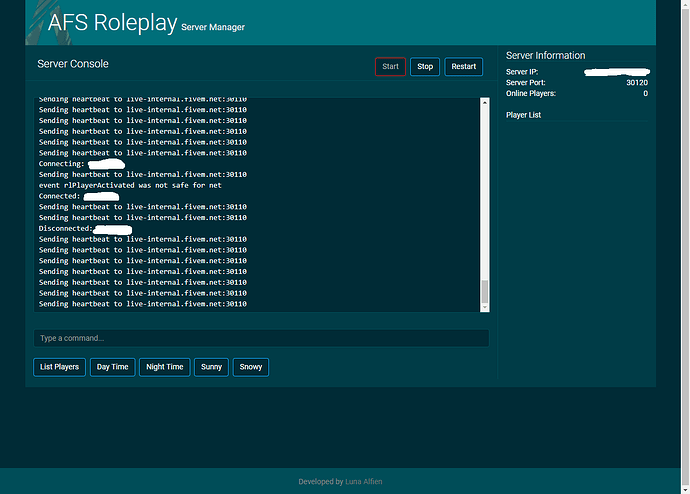
Task: Select the AFS Roleplay title
Action: pyautogui.click(x=112, y=22)
